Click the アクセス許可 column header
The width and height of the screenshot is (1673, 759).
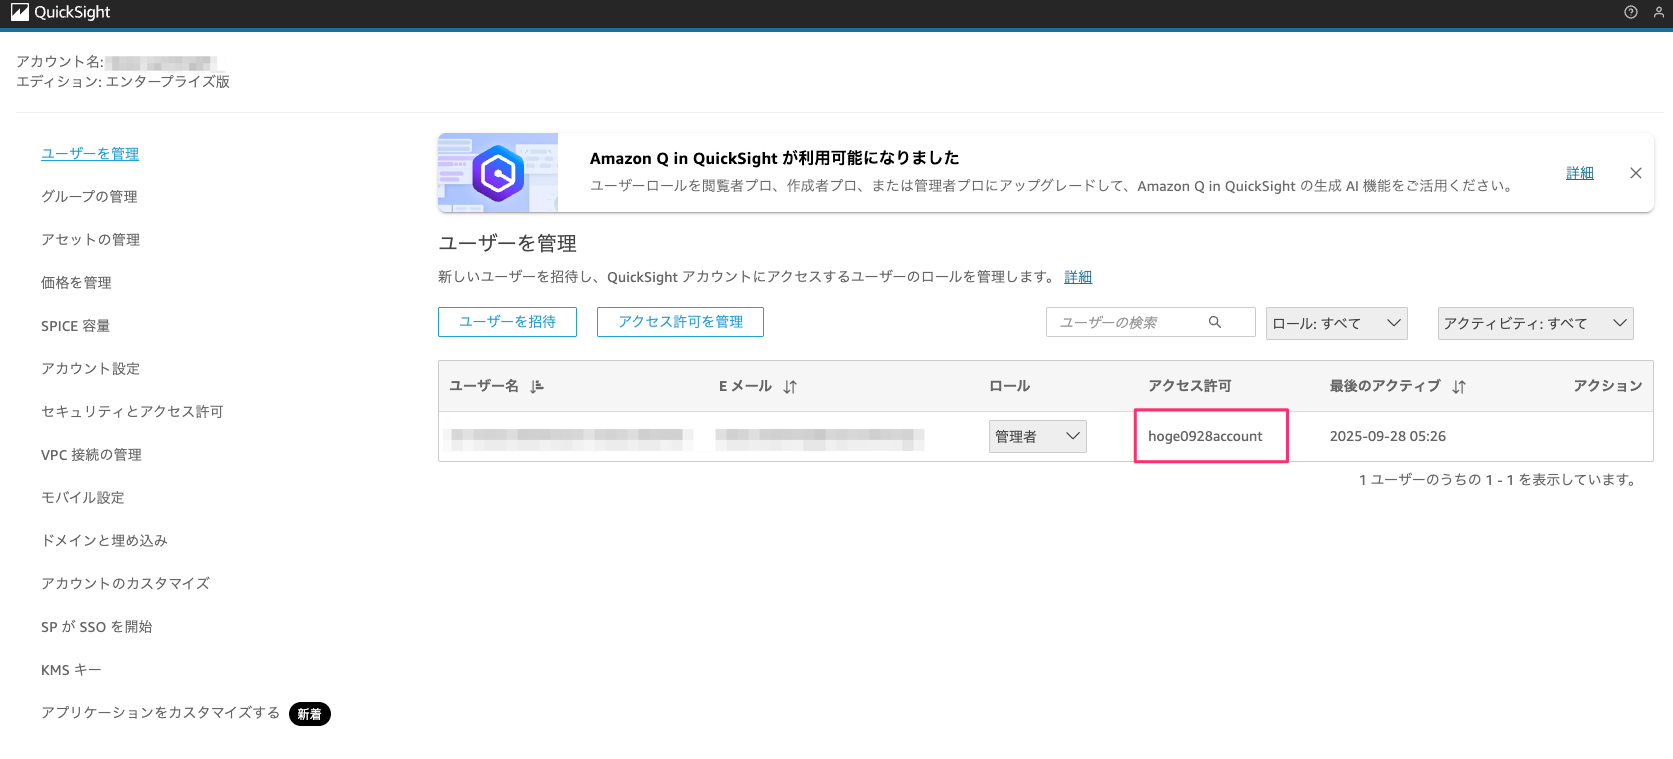coord(1190,386)
